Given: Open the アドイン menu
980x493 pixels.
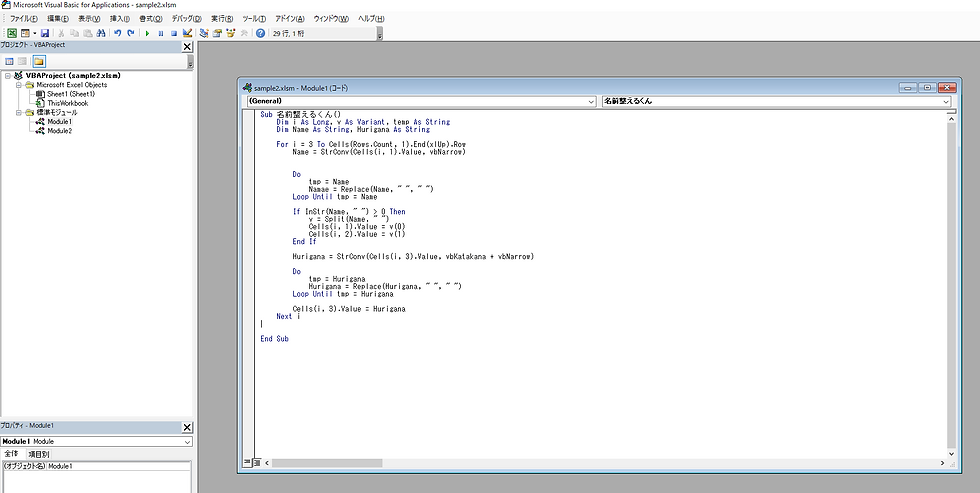Looking at the screenshot, I should point(289,19).
